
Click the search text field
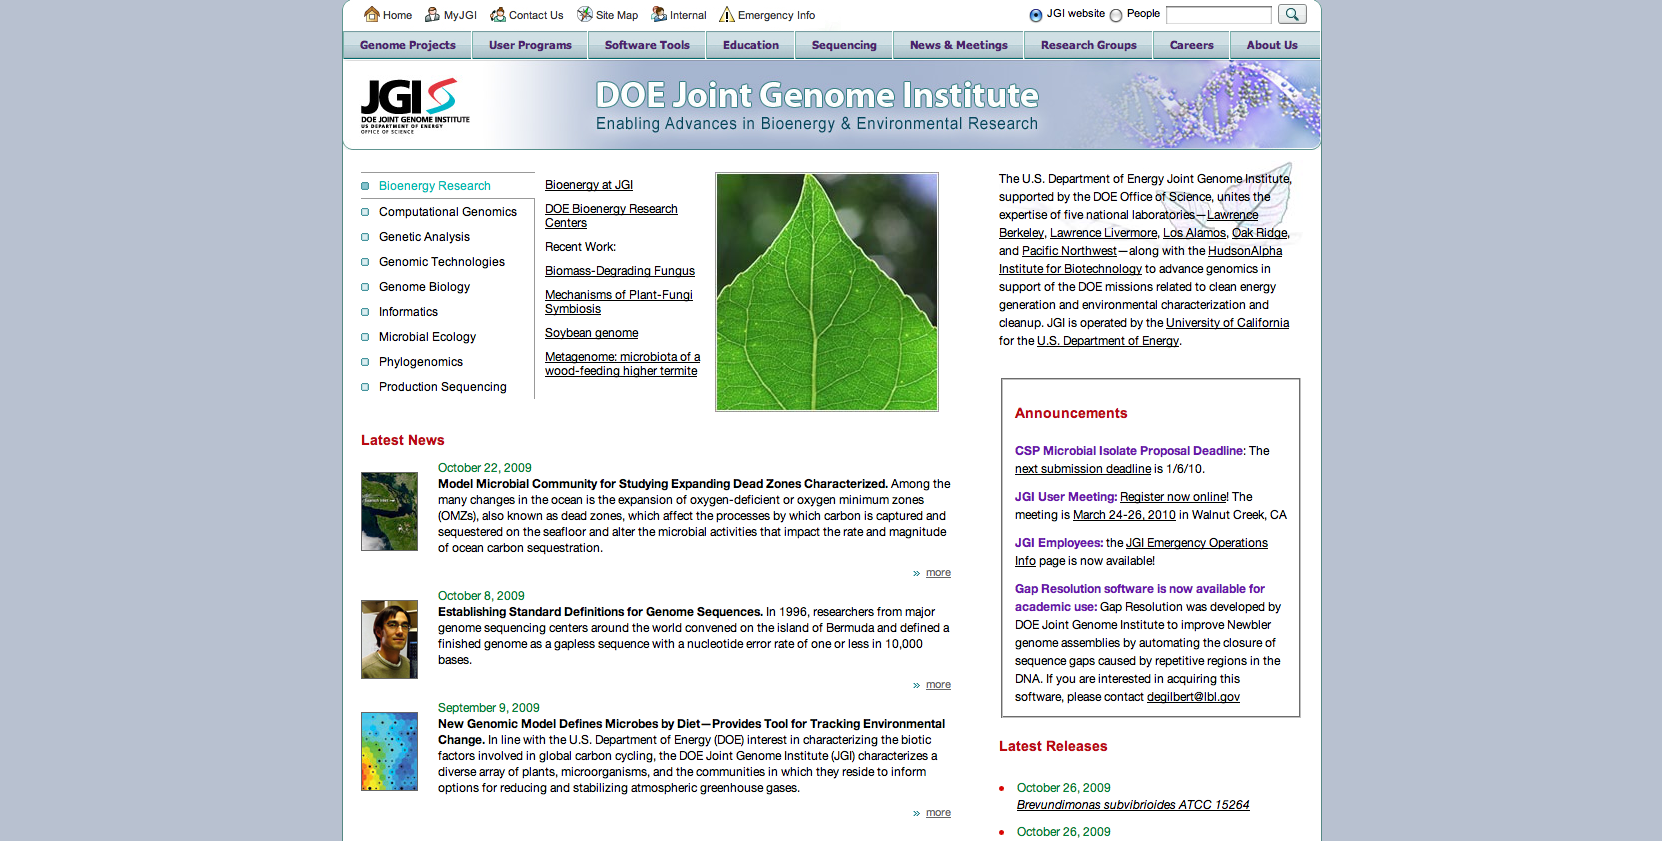pyautogui.click(x=1219, y=15)
